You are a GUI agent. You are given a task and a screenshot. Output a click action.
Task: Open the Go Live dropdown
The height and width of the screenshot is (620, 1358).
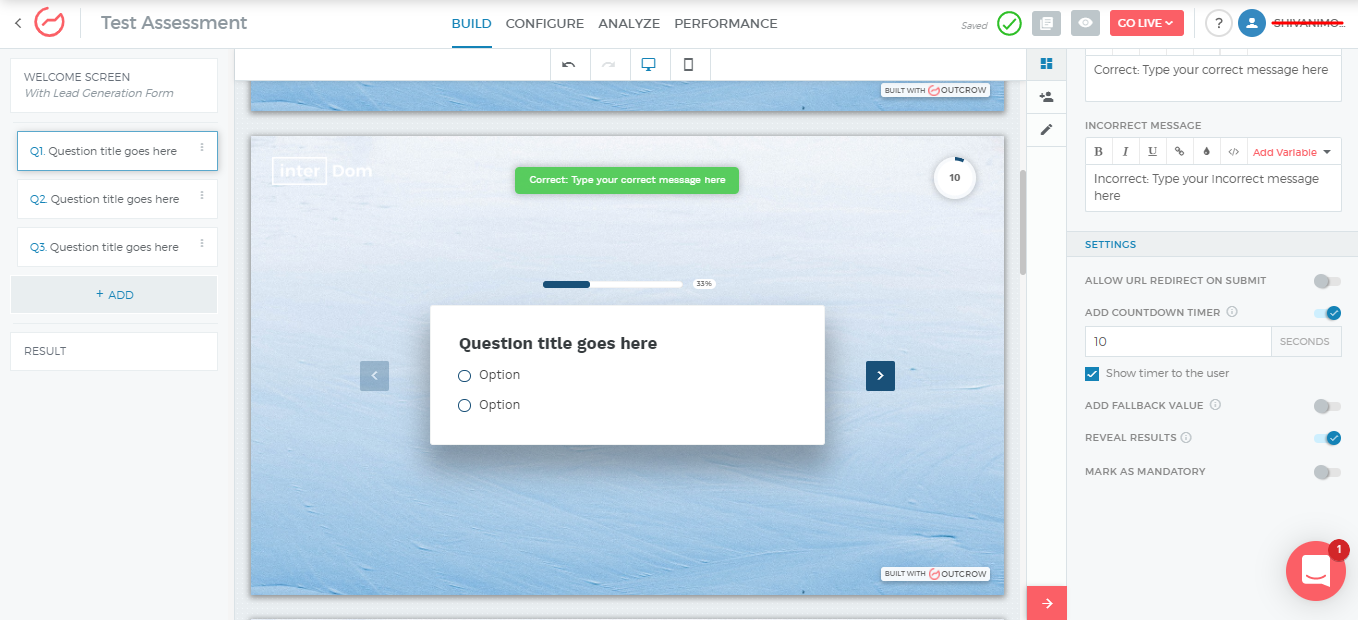click(1146, 23)
